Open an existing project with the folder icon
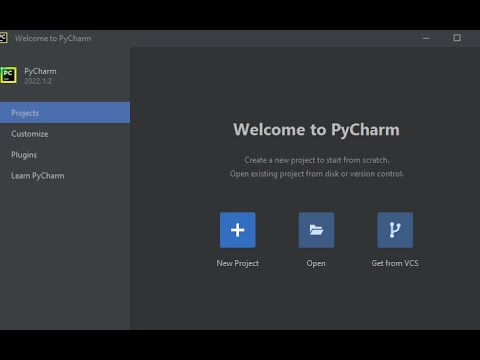Screen dimensions: 480x360 pos(316,230)
